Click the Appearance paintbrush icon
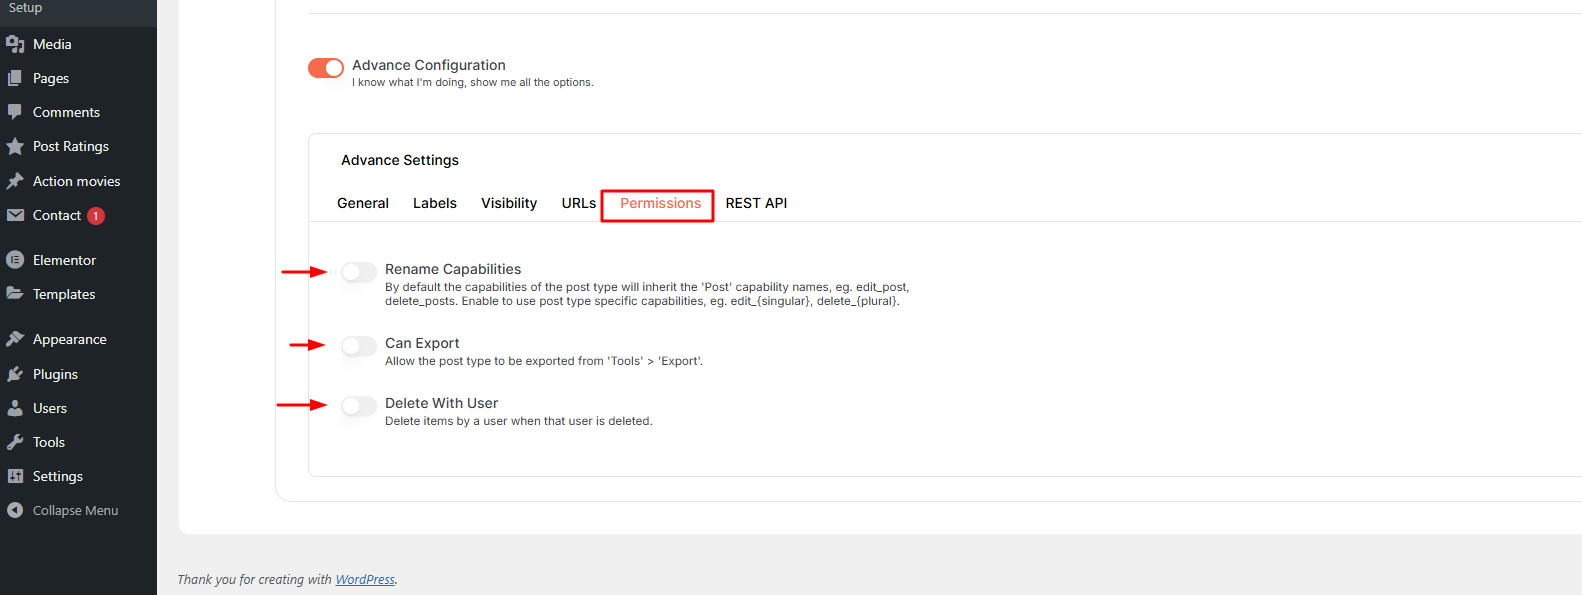 [x=15, y=339]
